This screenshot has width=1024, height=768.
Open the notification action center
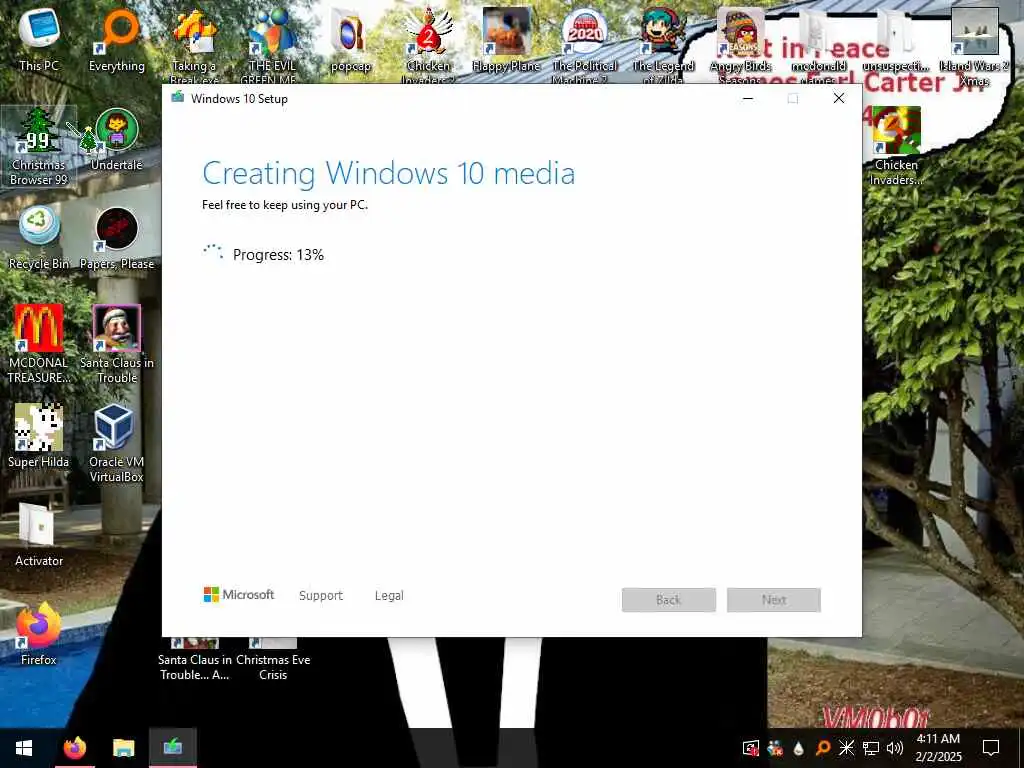tap(991, 748)
